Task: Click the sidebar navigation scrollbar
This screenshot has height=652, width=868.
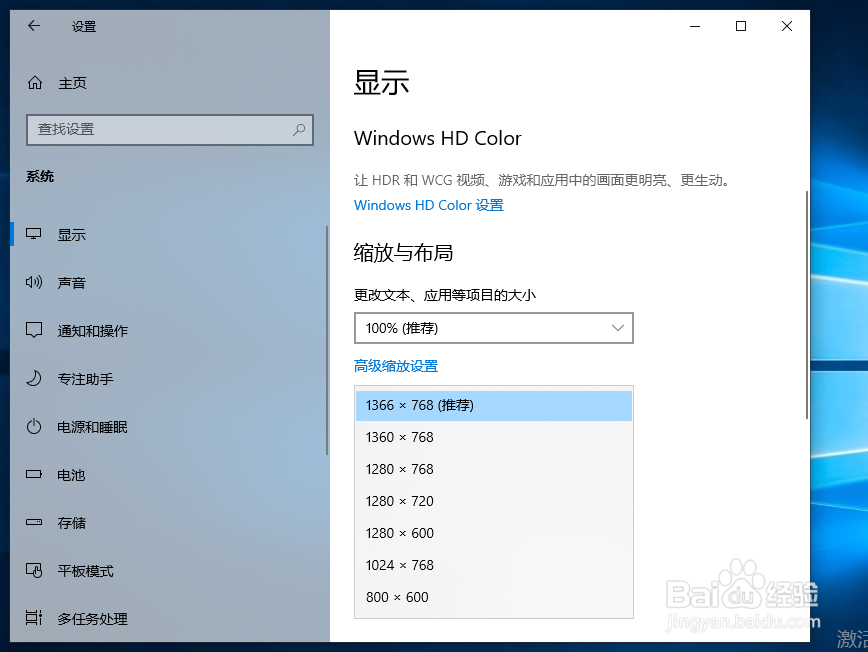Action: click(327, 340)
